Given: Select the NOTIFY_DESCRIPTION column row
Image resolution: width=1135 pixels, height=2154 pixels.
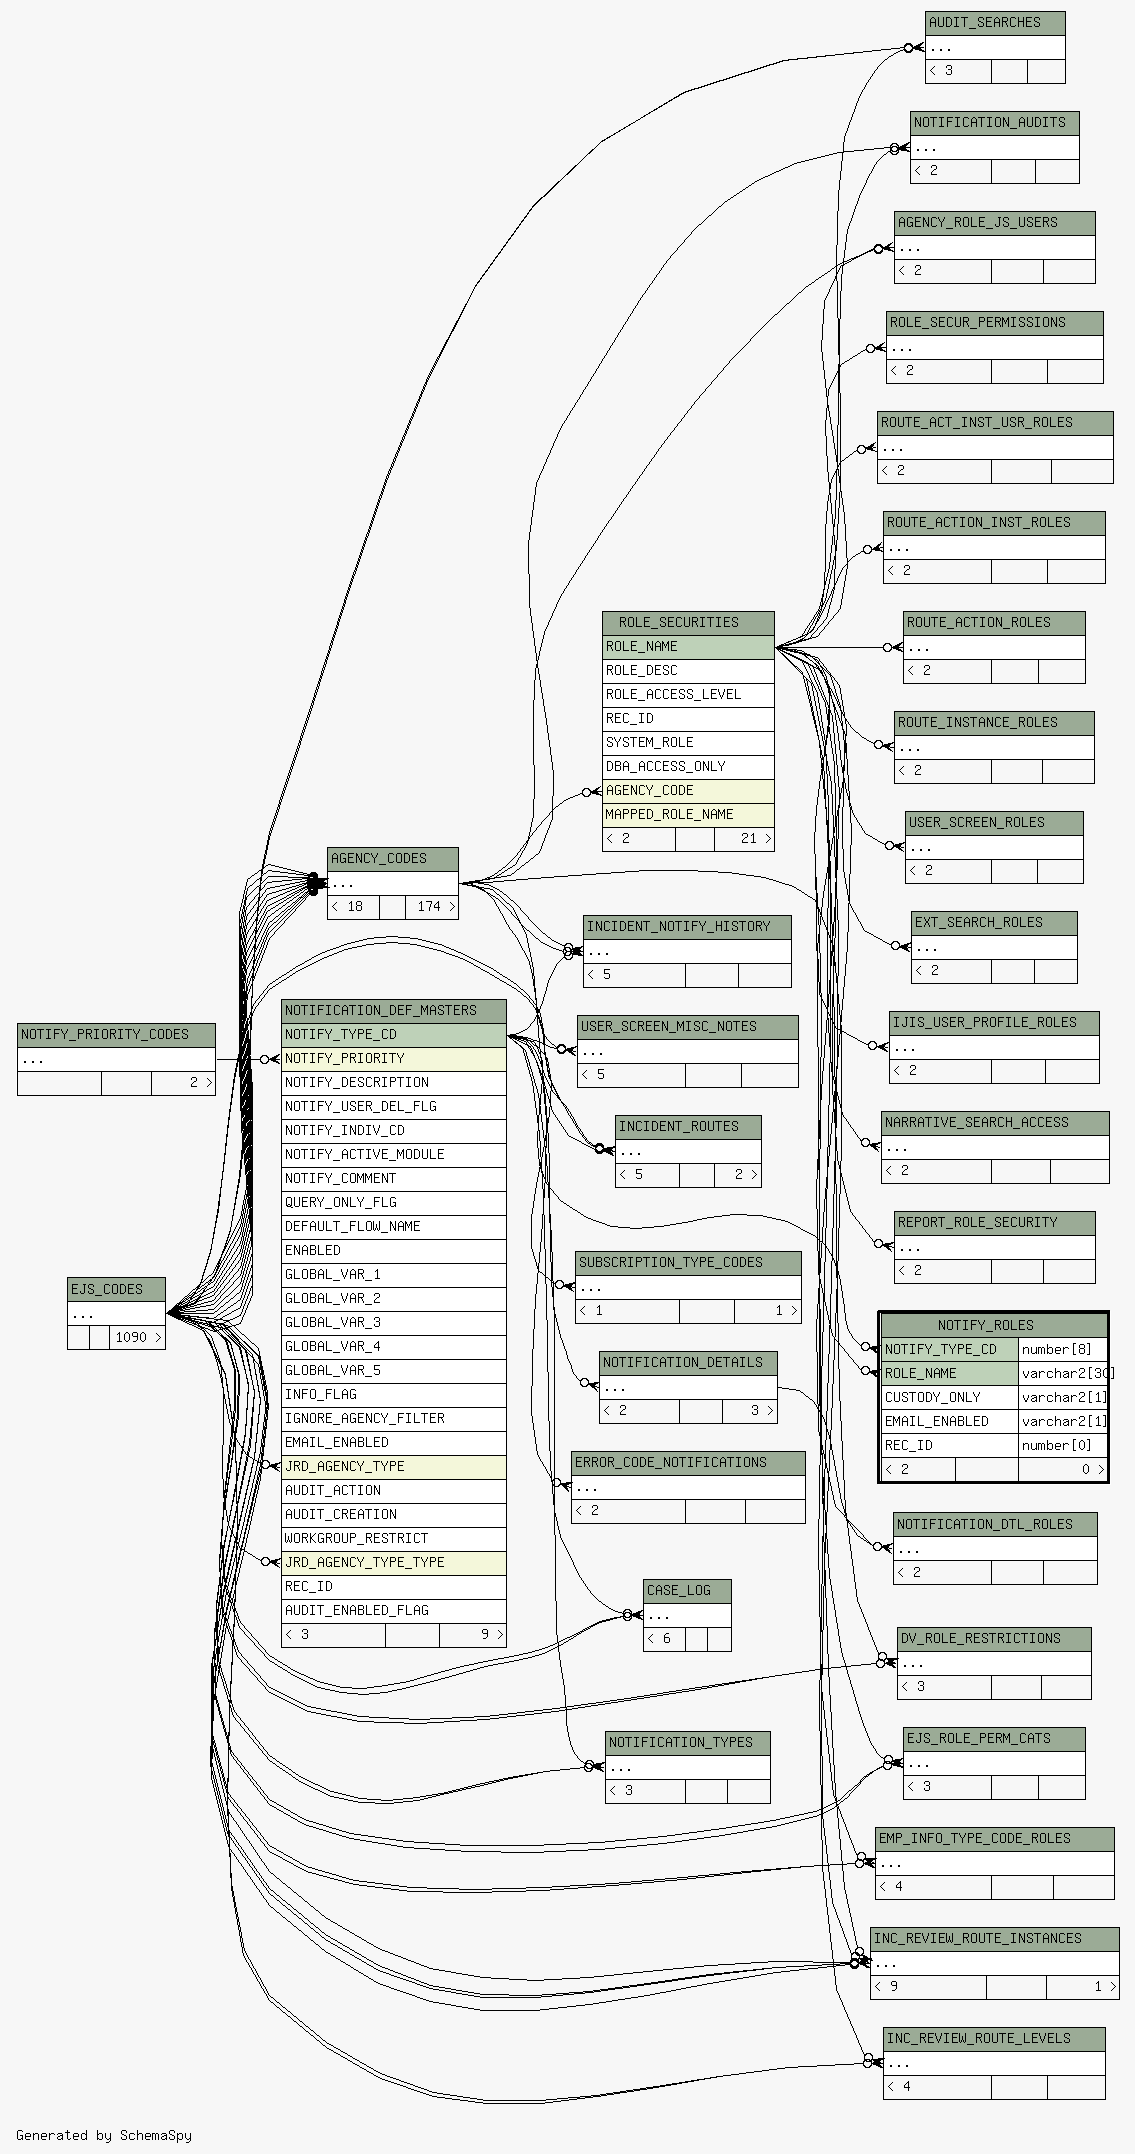Looking at the screenshot, I should (x=394, y=1083).
